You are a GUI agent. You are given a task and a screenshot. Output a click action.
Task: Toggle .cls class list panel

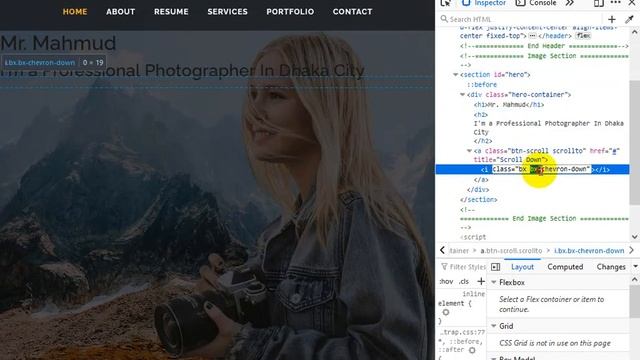tap(464, 282)
